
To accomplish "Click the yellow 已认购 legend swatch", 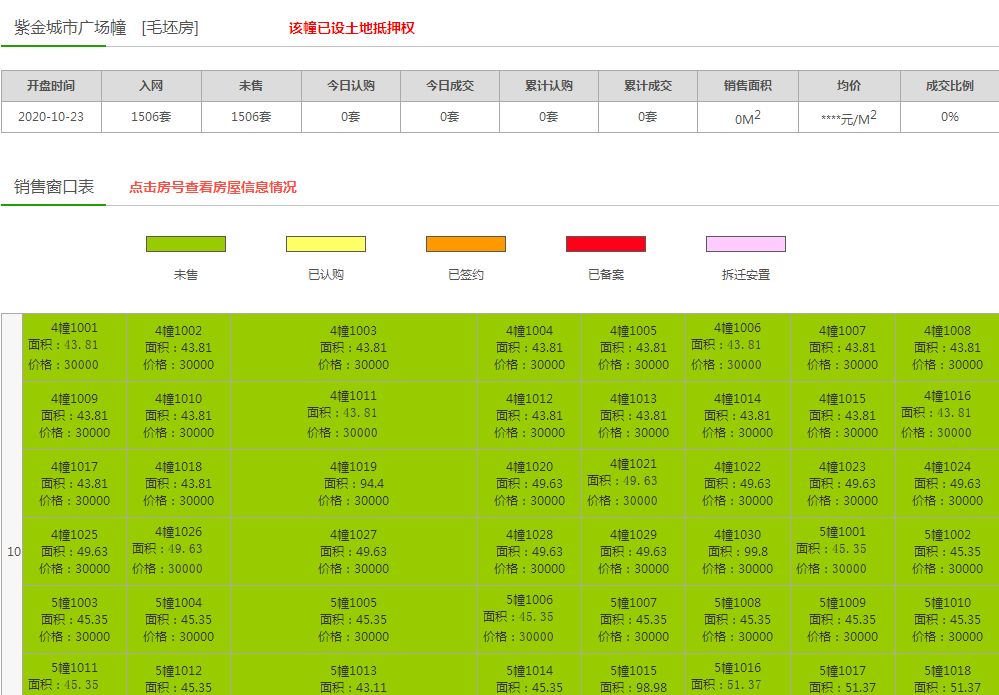I will [326, 244].
